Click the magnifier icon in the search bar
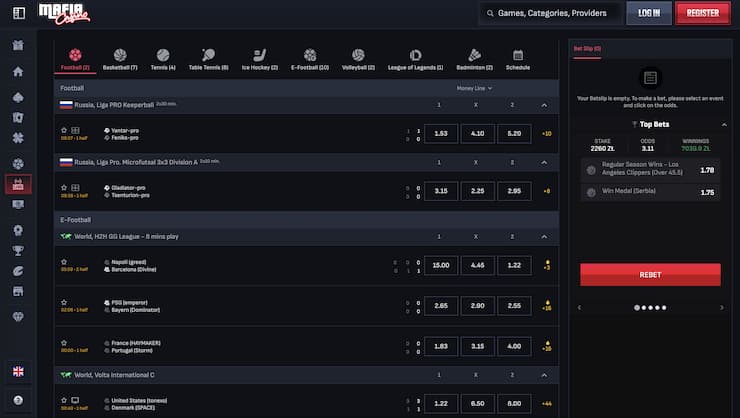Viewport: 740px width, 418px height. point(490,13)
